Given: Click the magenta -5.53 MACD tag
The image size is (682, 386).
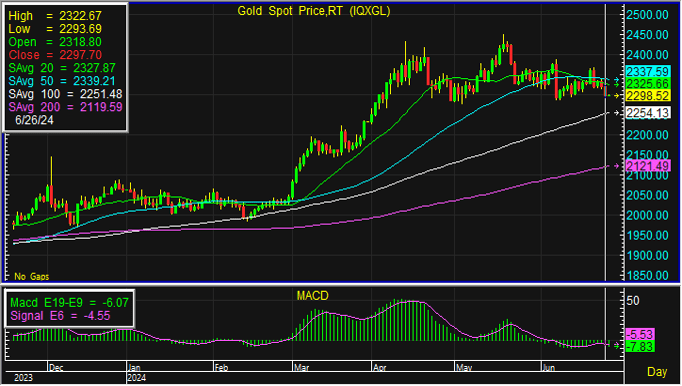Looking at the screenshot, I should click(640, 335).
